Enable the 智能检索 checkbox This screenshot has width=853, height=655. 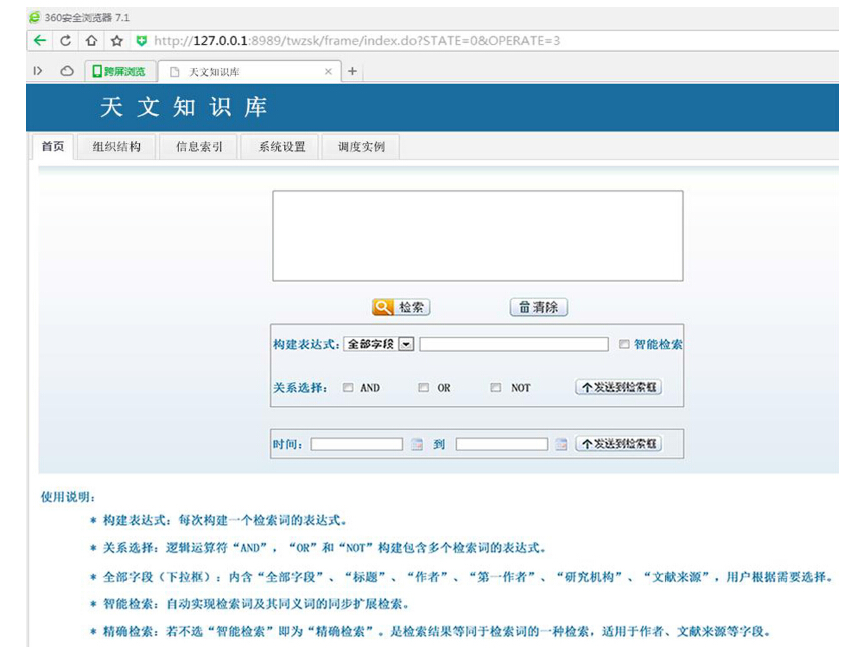click(x=624, y=344)
